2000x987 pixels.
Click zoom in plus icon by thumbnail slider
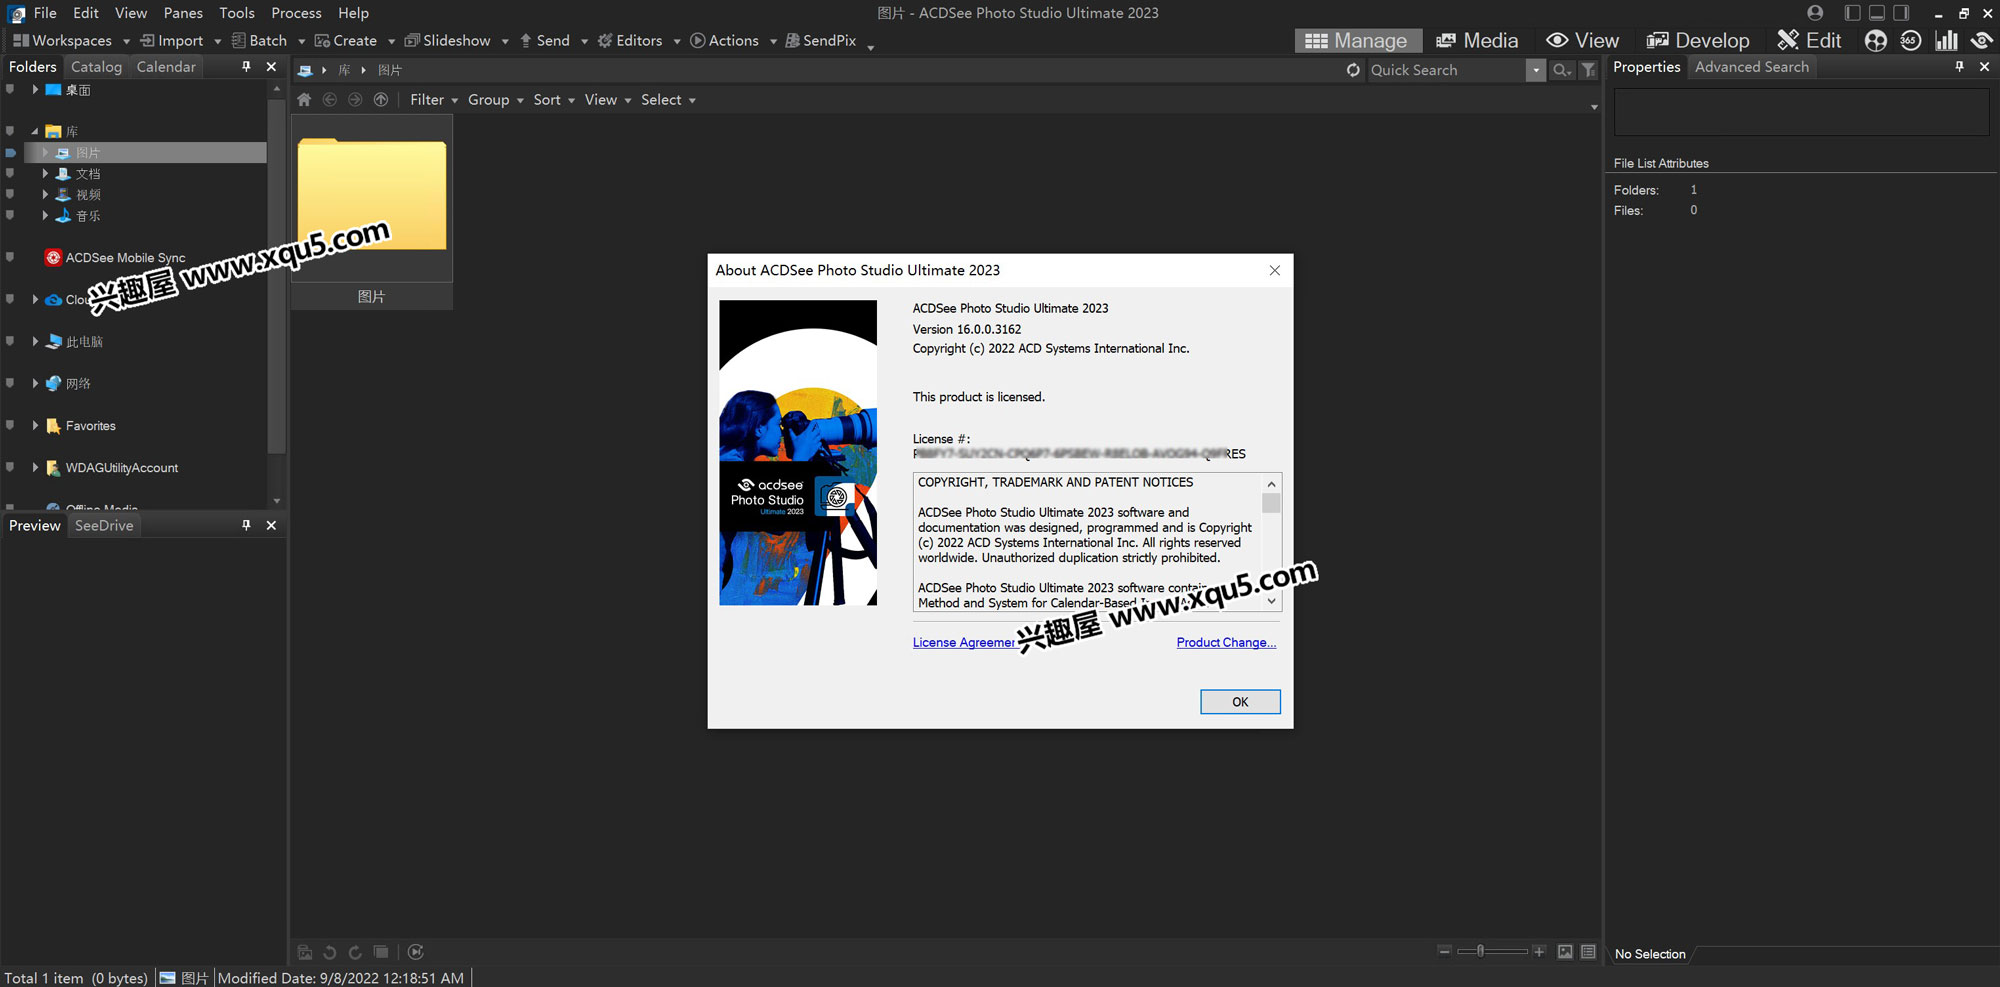pyautogui.click(x=1539, y=951)
